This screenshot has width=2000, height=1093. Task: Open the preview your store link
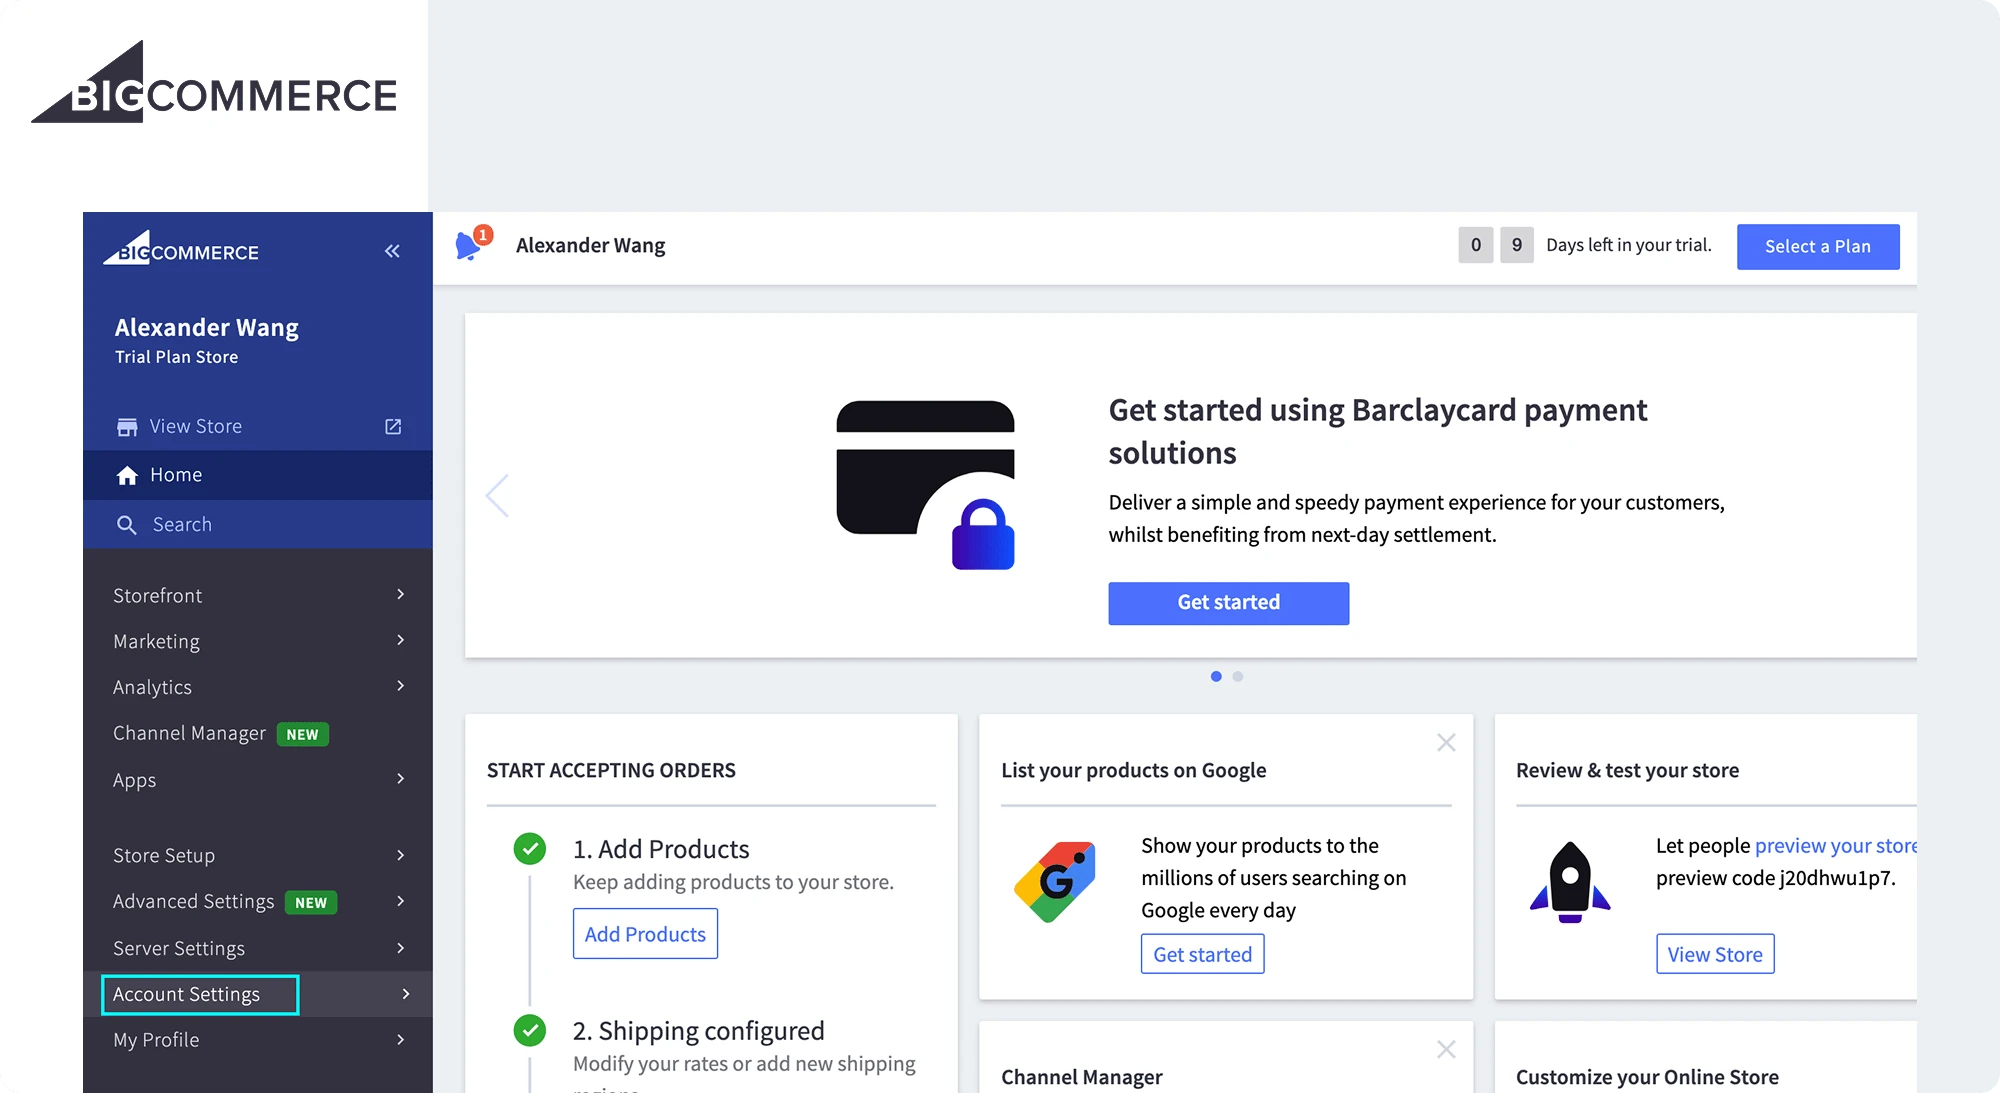pyautogui.click(x=1836, y=846)
